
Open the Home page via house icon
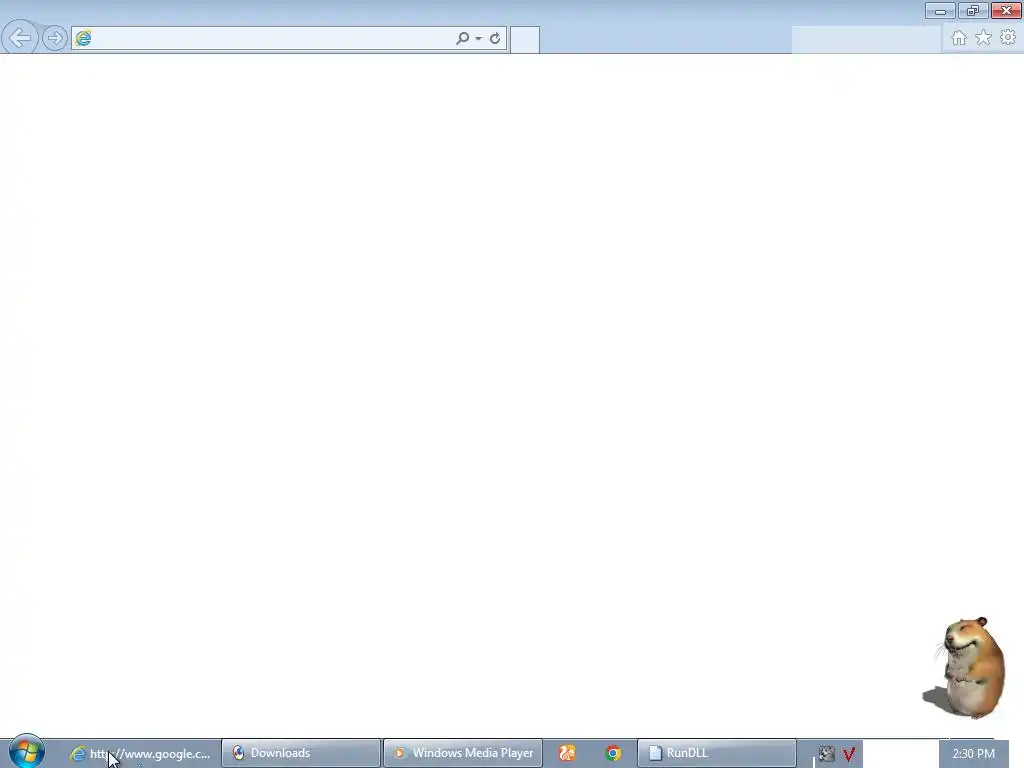click(959, 38)
